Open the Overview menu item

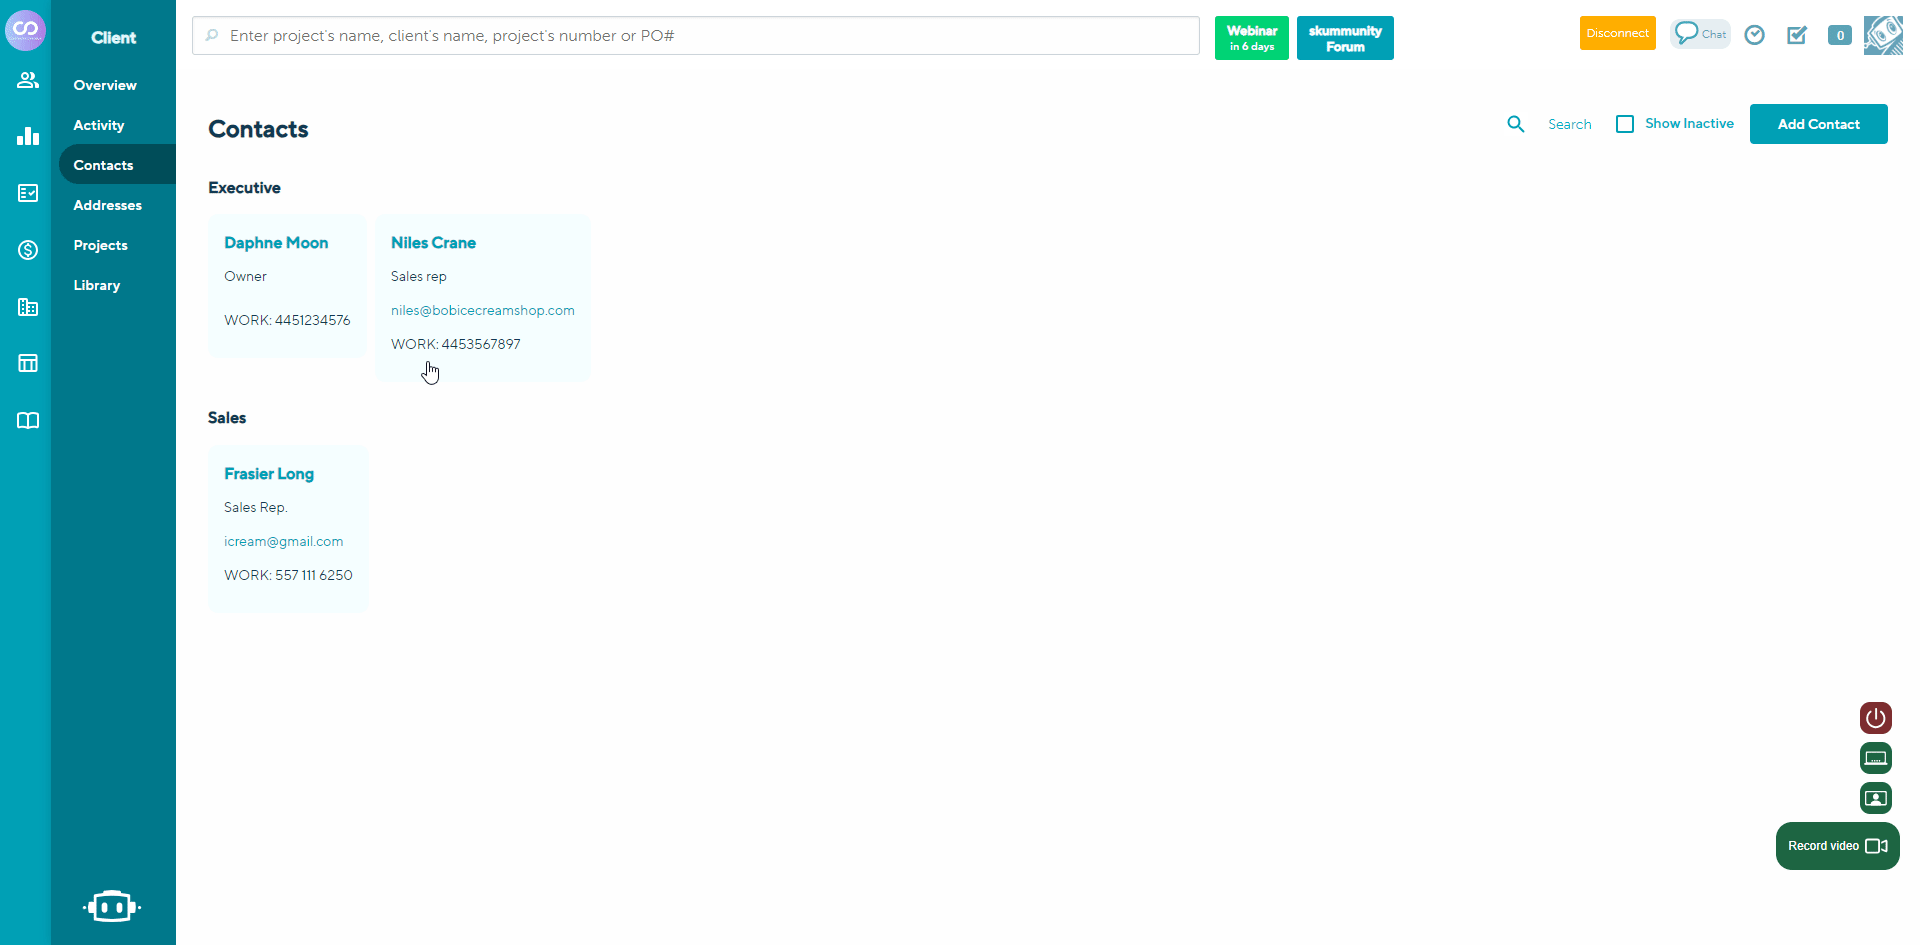click(x=105, y=85)
